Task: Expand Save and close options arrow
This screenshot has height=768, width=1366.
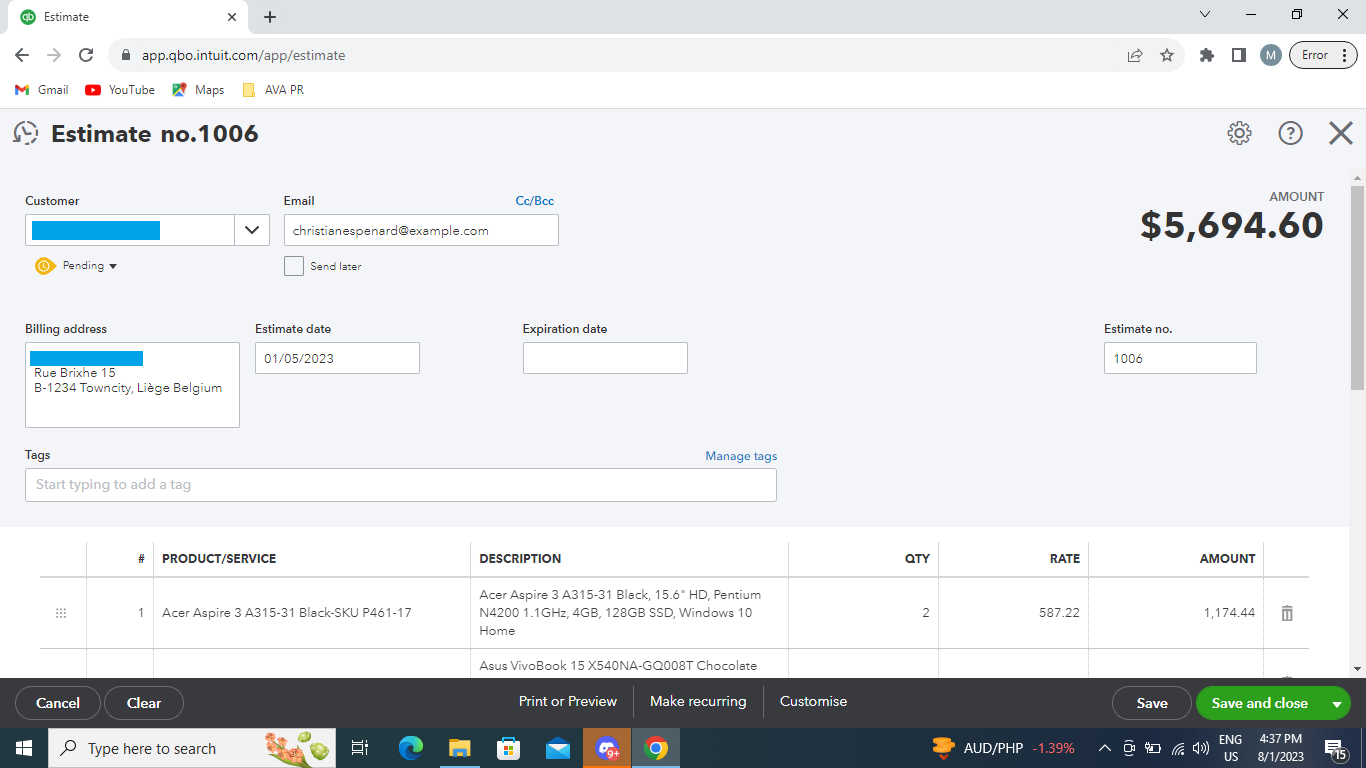Action: point(1336,703)
